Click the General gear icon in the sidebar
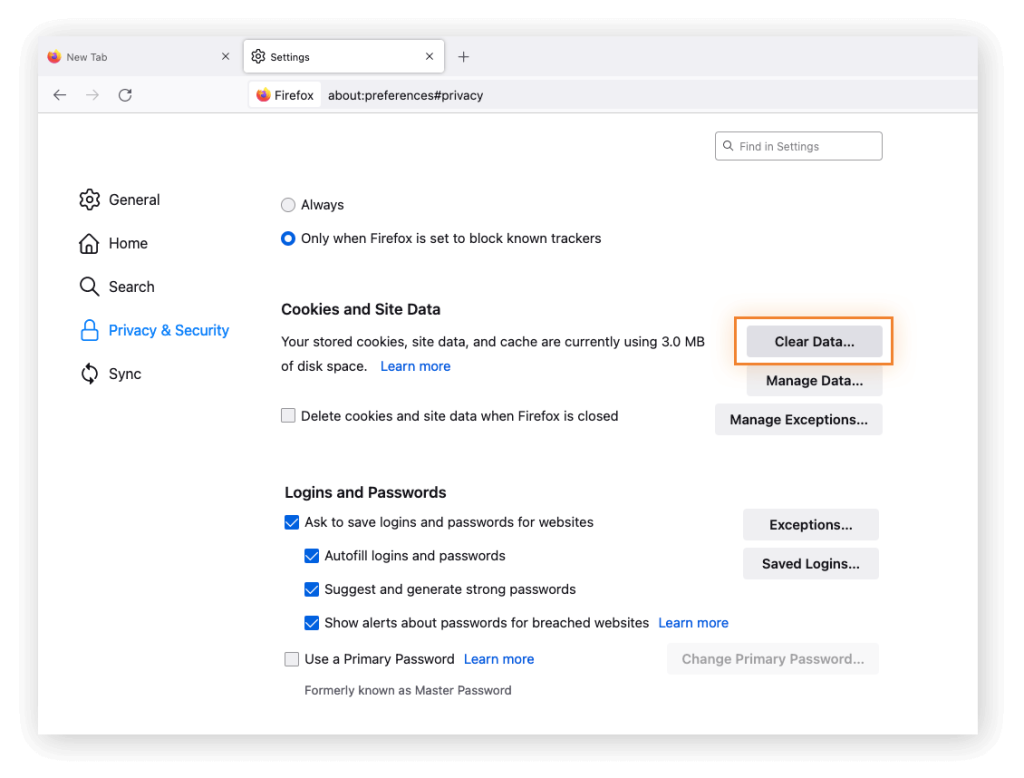The height and width of the screenshot is (778, 1024). (x=89, y=200)
